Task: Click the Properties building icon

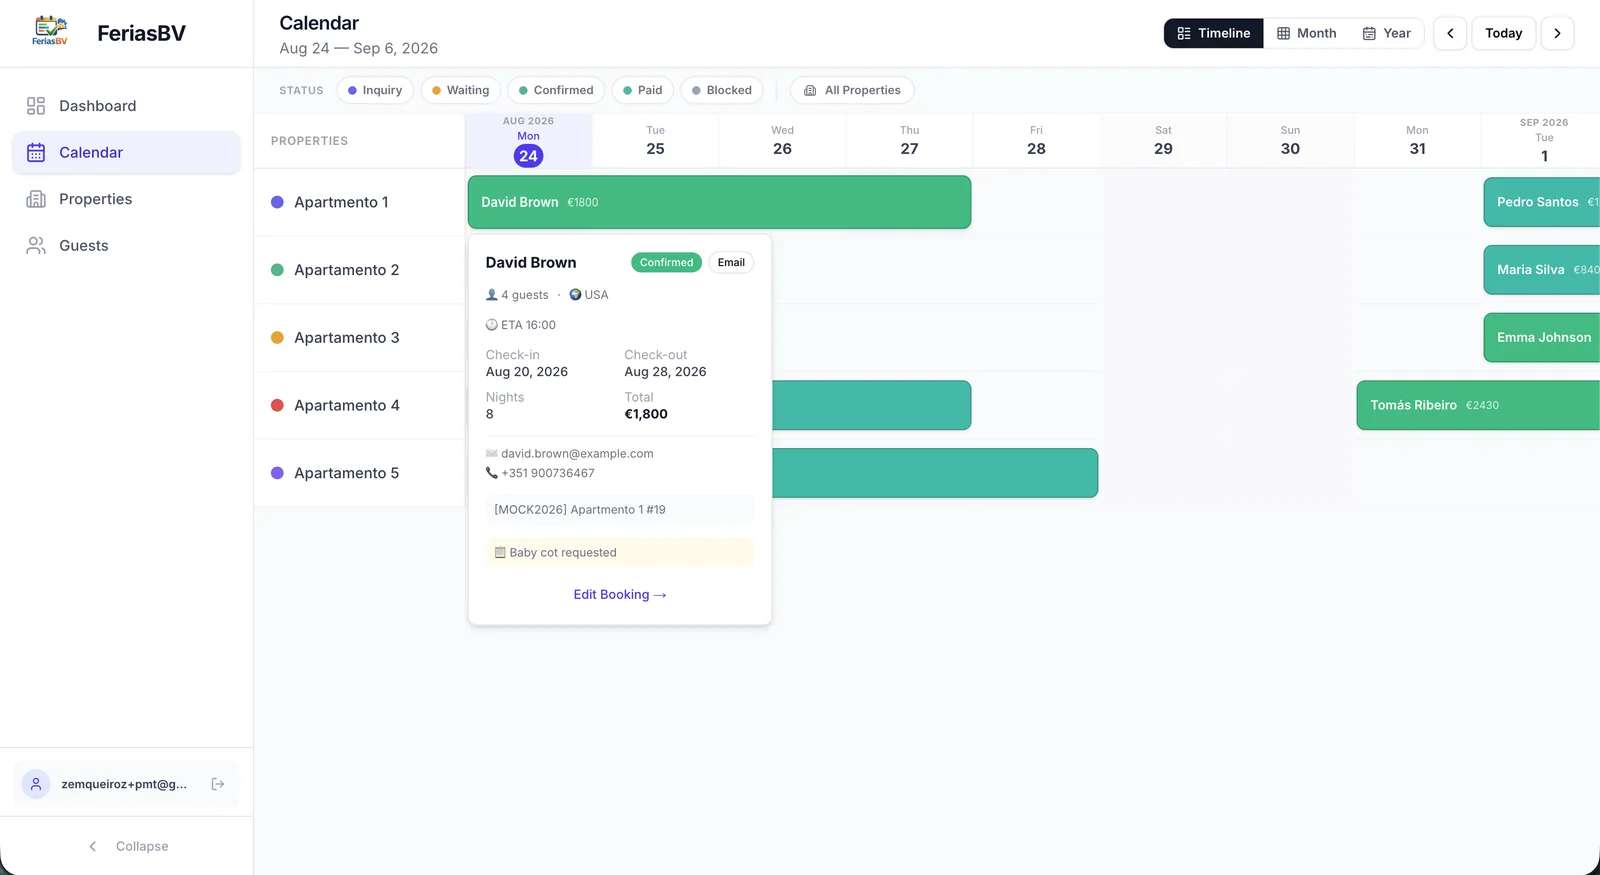Action: click(x=36, y=199)
